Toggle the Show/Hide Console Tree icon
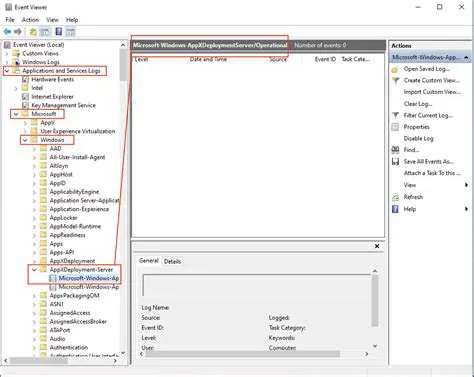Screen dimensions: 474x377 45,32
